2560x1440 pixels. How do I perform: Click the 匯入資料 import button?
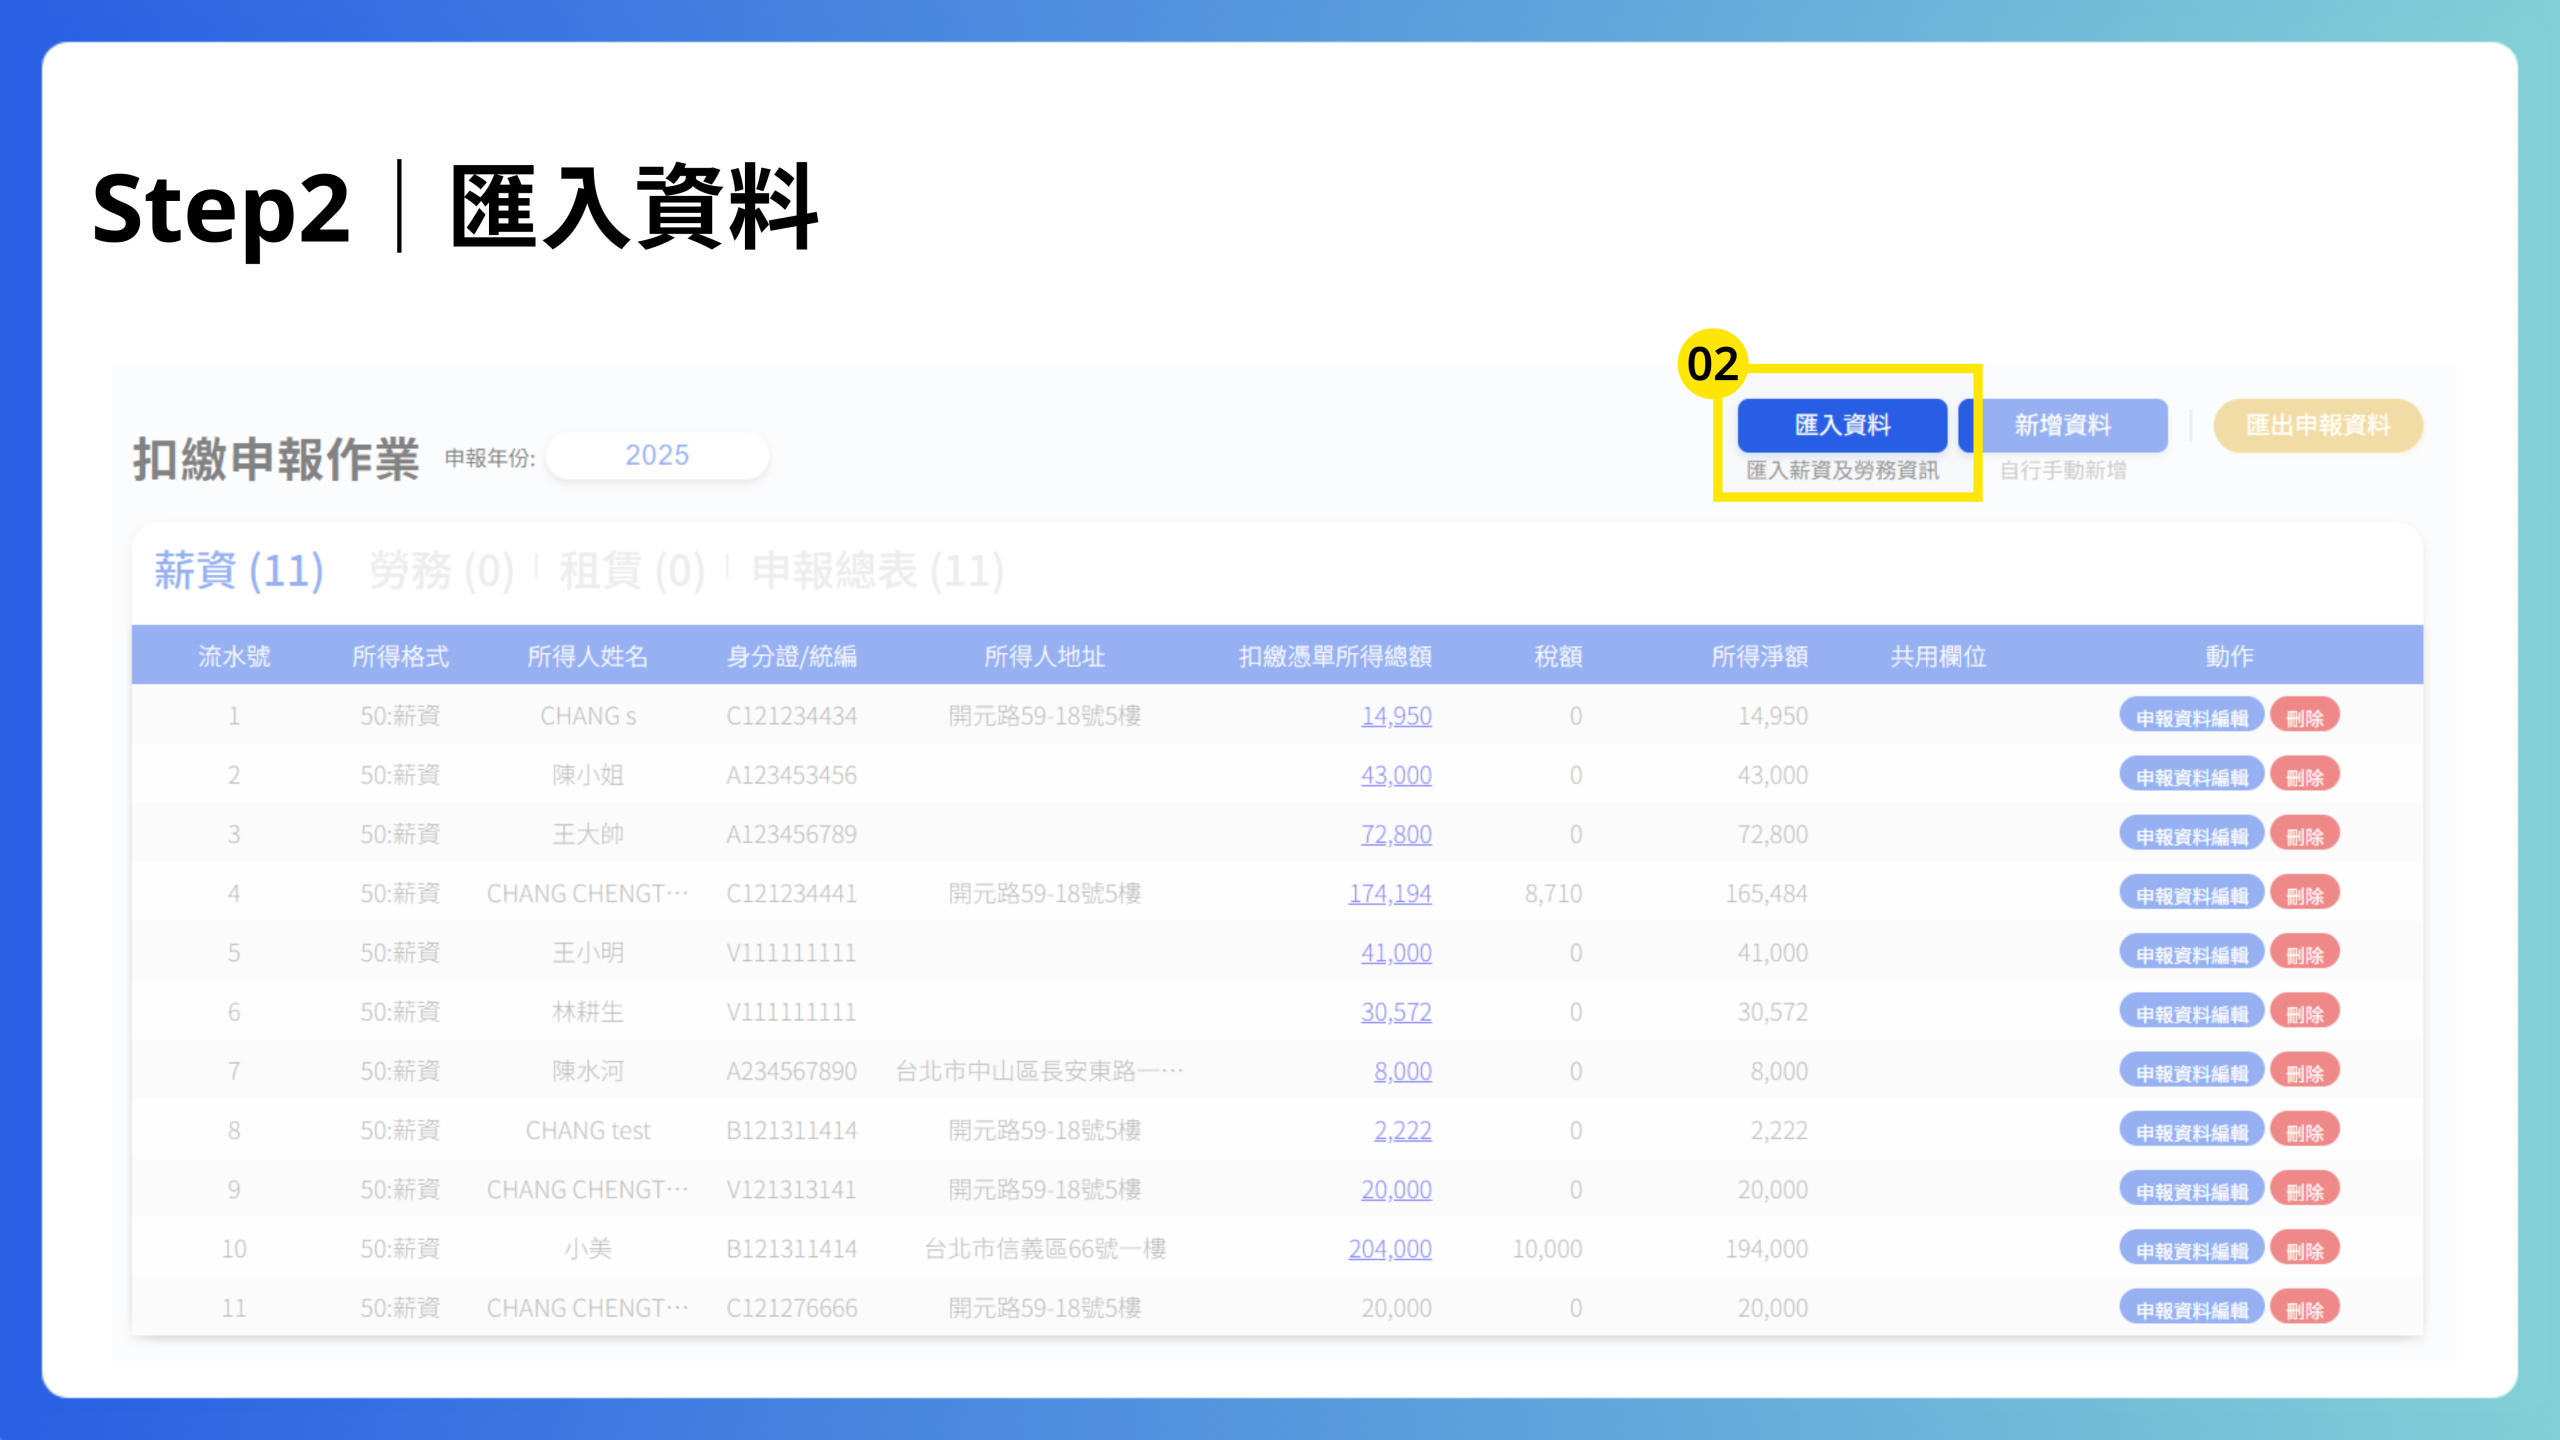(x=1842, y=425)
